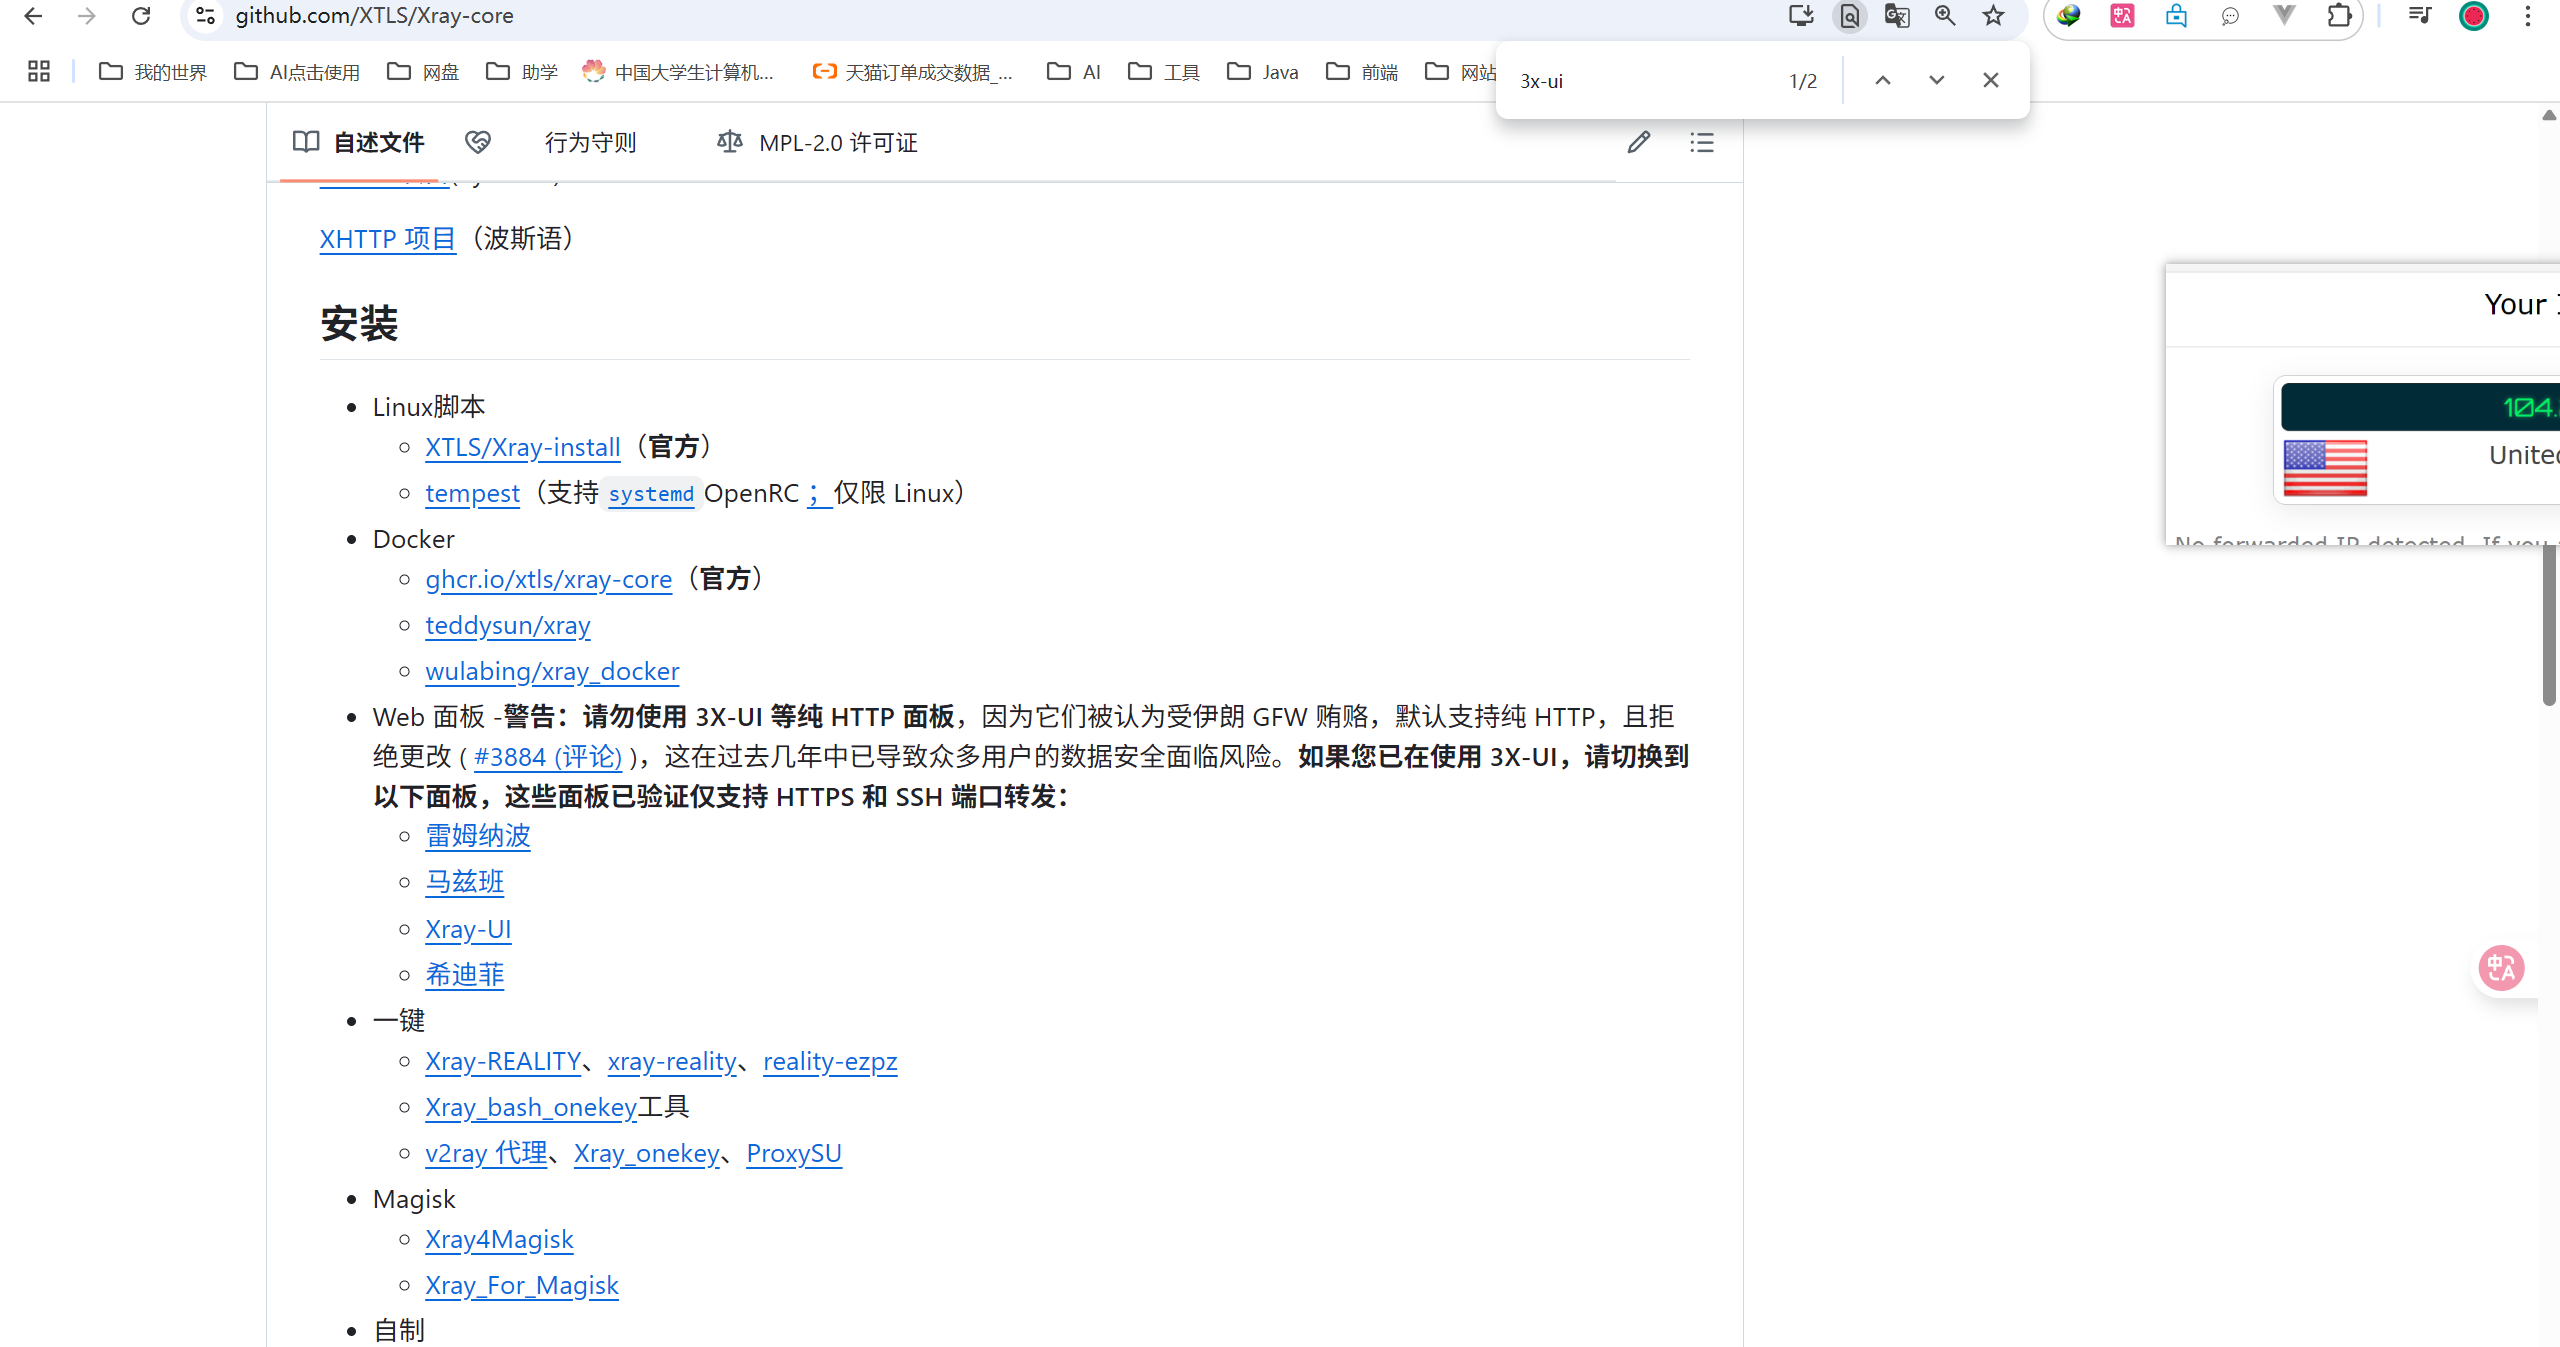Open the XTLS/Xray-install link
This screenshot has height=1347, width=2560.
tap(523, 447)
